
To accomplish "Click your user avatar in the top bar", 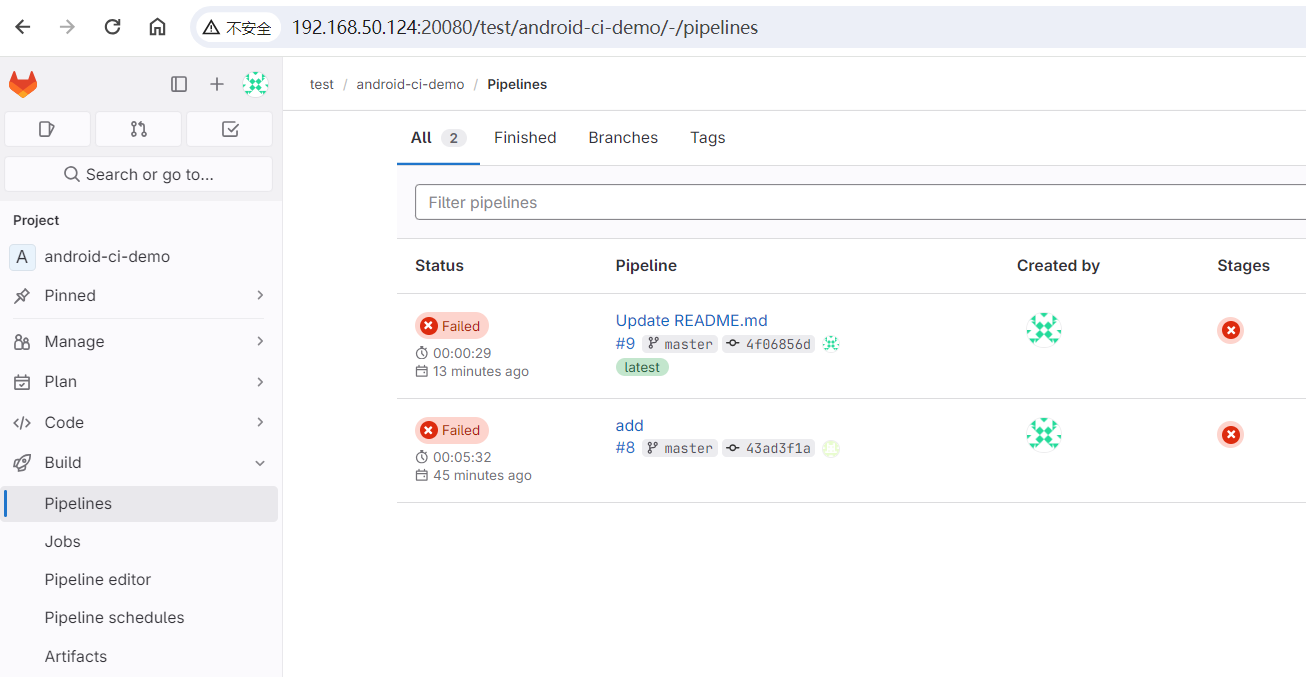I will [256, 84].
